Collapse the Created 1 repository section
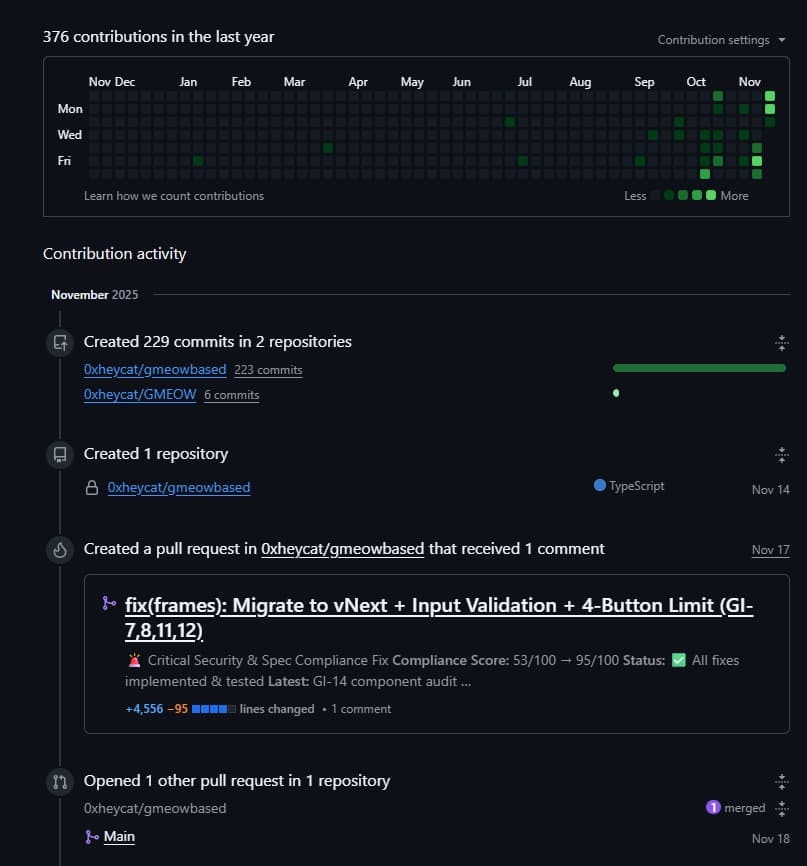 pyautogui.click(x=781, y=455)
